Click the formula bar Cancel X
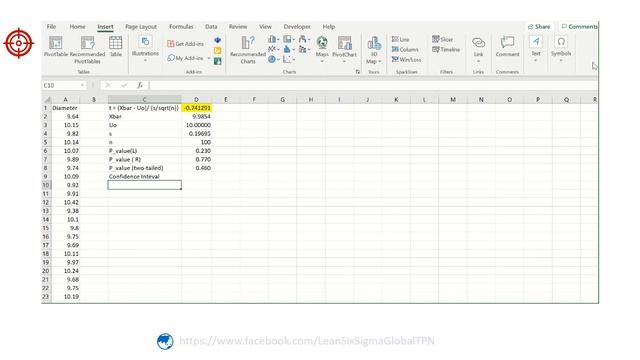The width and height of the screenshot is (640, 360). pos(108,85)
